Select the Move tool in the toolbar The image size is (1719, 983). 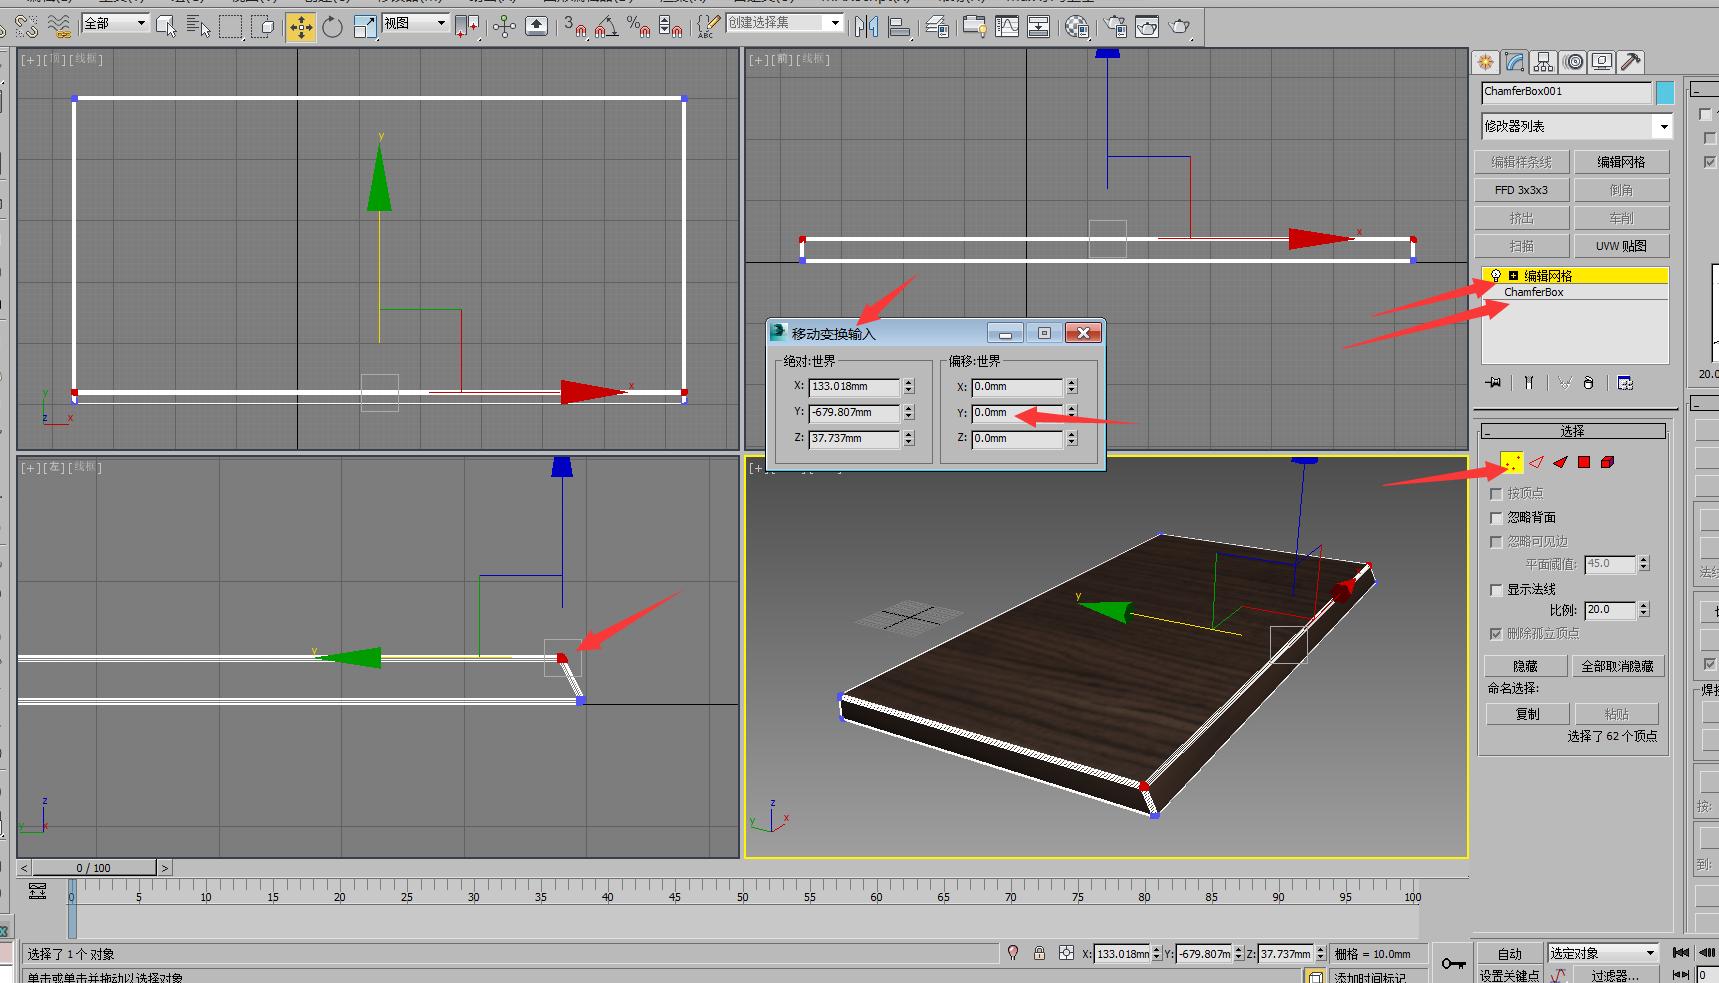point(300,27)
